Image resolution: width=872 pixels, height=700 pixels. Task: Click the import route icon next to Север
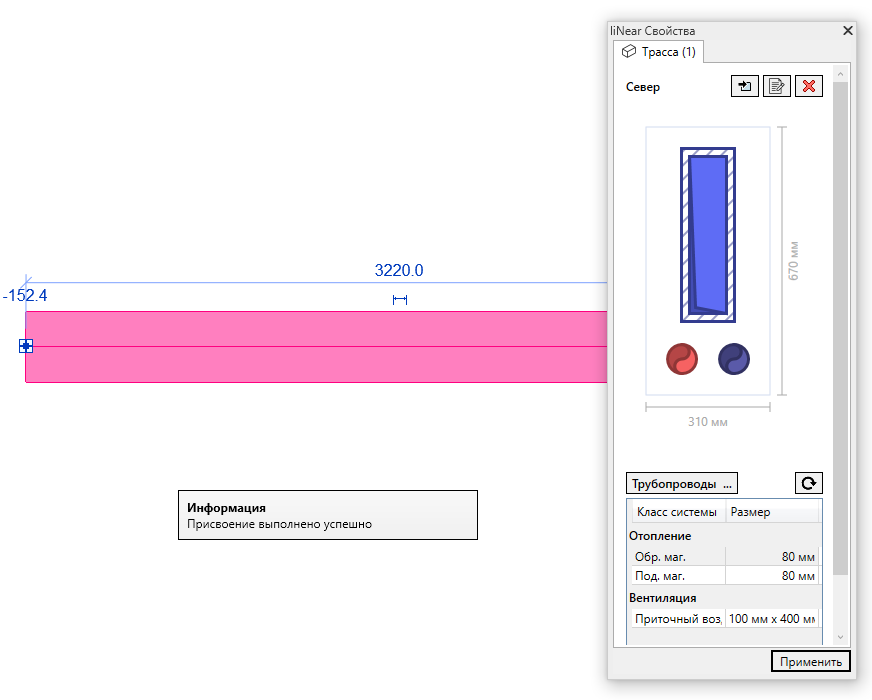745,86
